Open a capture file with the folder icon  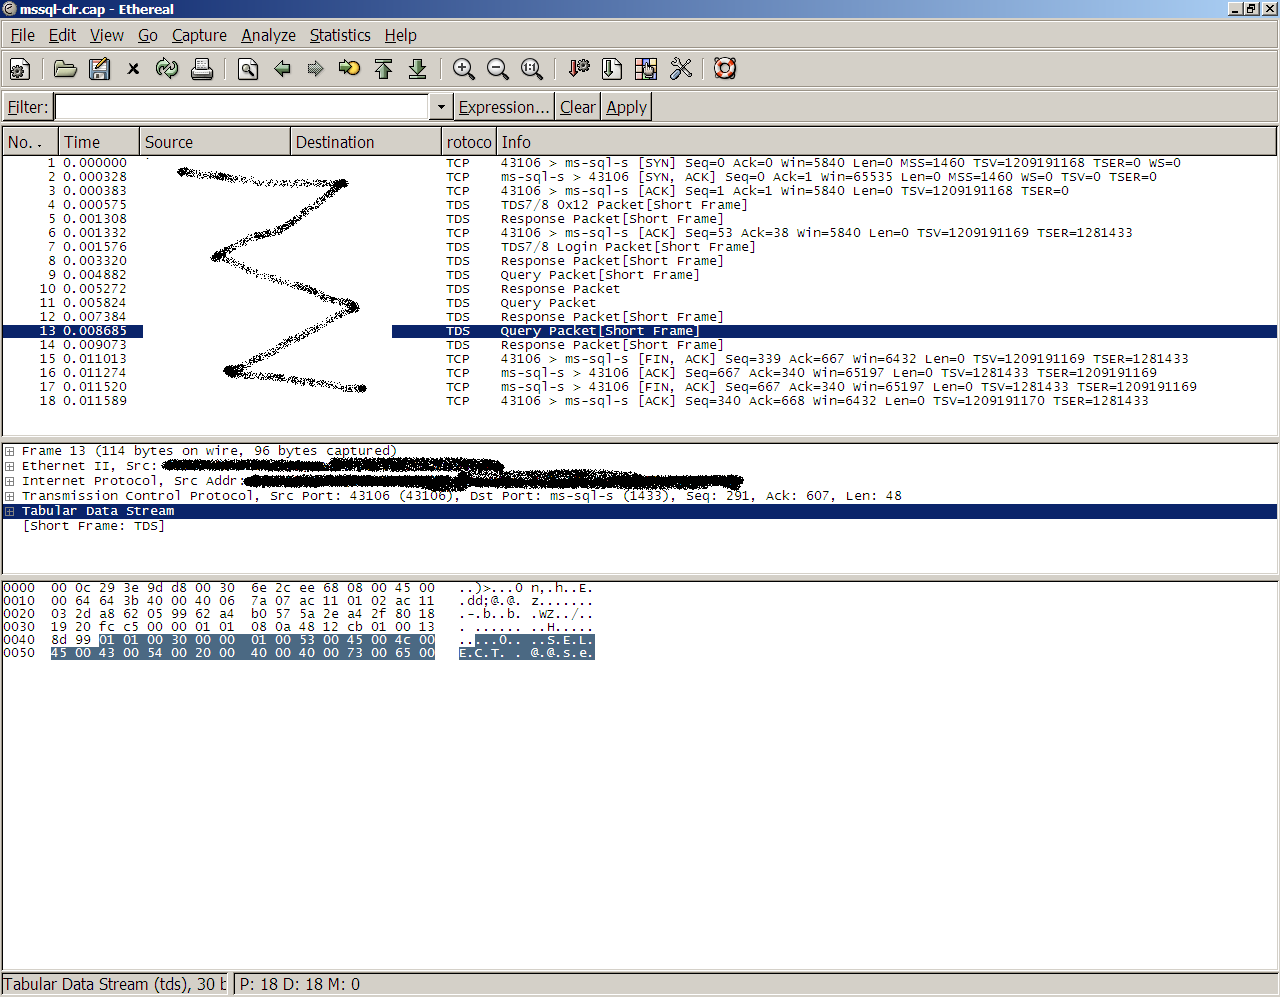65,69
